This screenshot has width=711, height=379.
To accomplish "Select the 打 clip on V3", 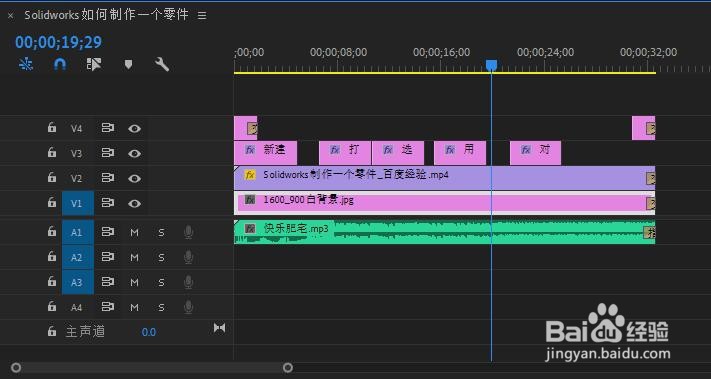I will point(345,153).
